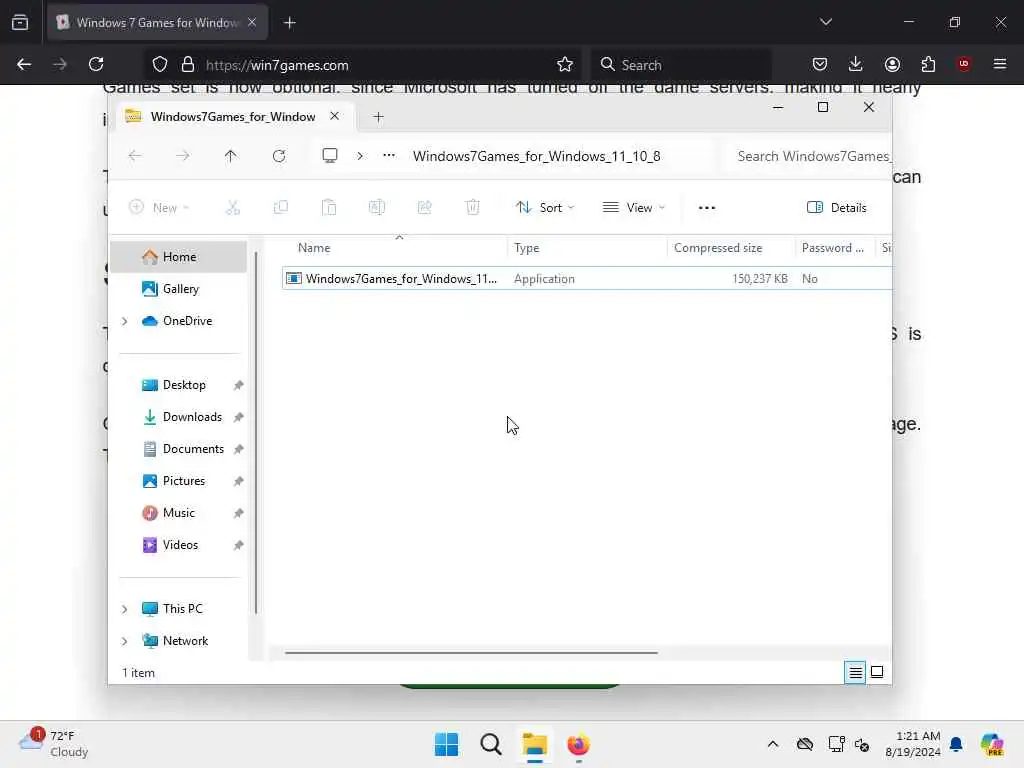Close the Firefox Windows 7 Games tab
The height and width of the screenshot is (768, 1024).
(252, 22)
